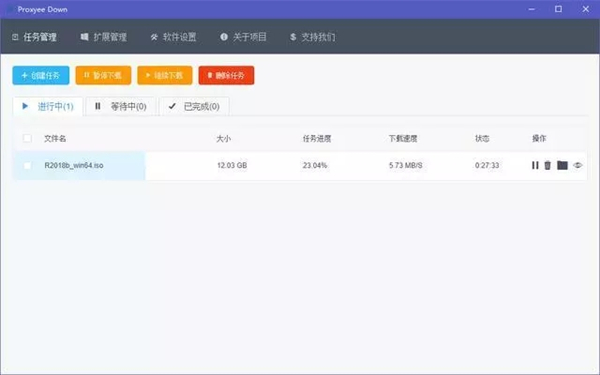Open the 关于项目 menu item

(x=243, y=37)
